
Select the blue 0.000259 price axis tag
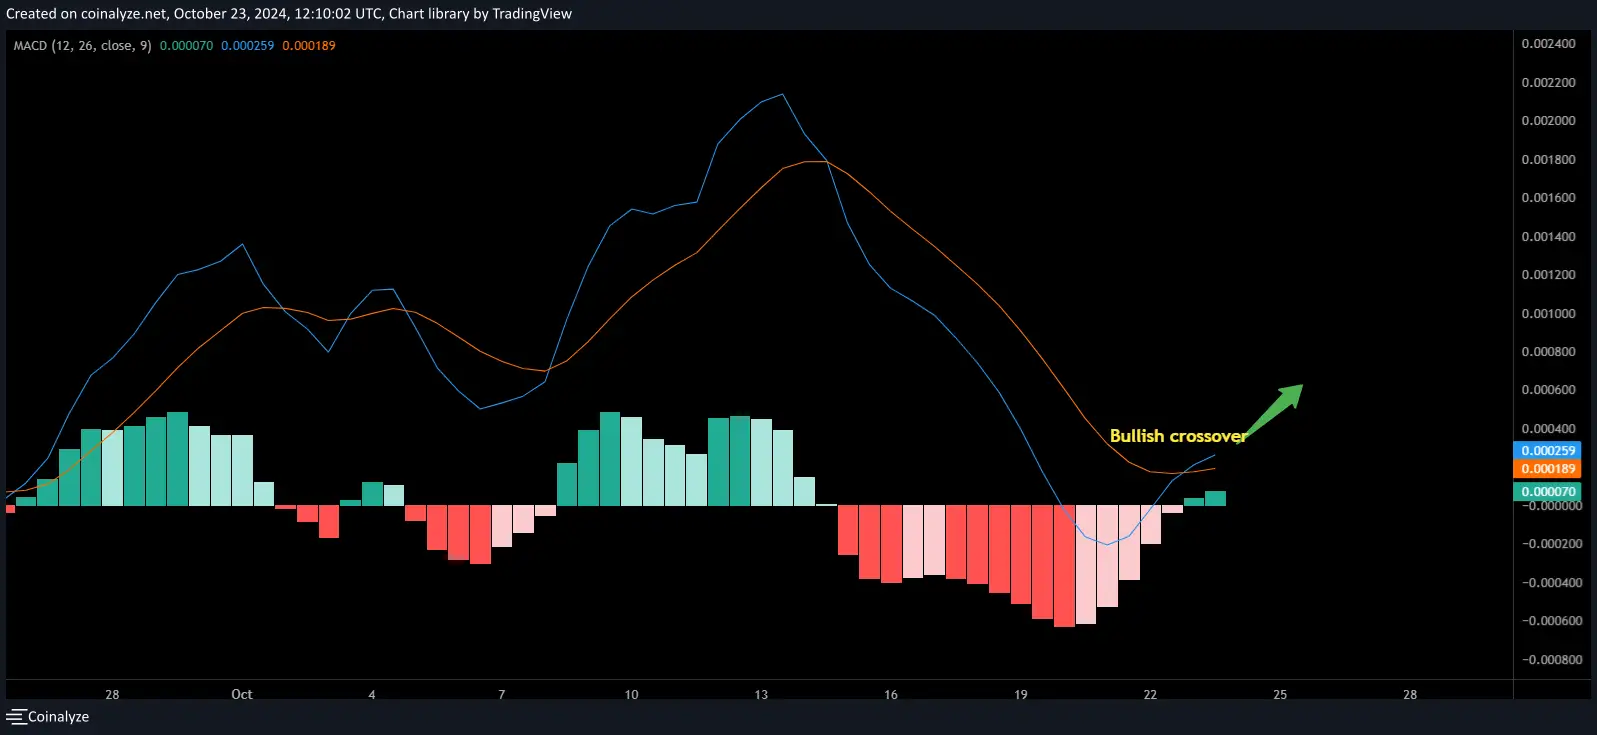pyautogui.click(x=1548, y=451)
